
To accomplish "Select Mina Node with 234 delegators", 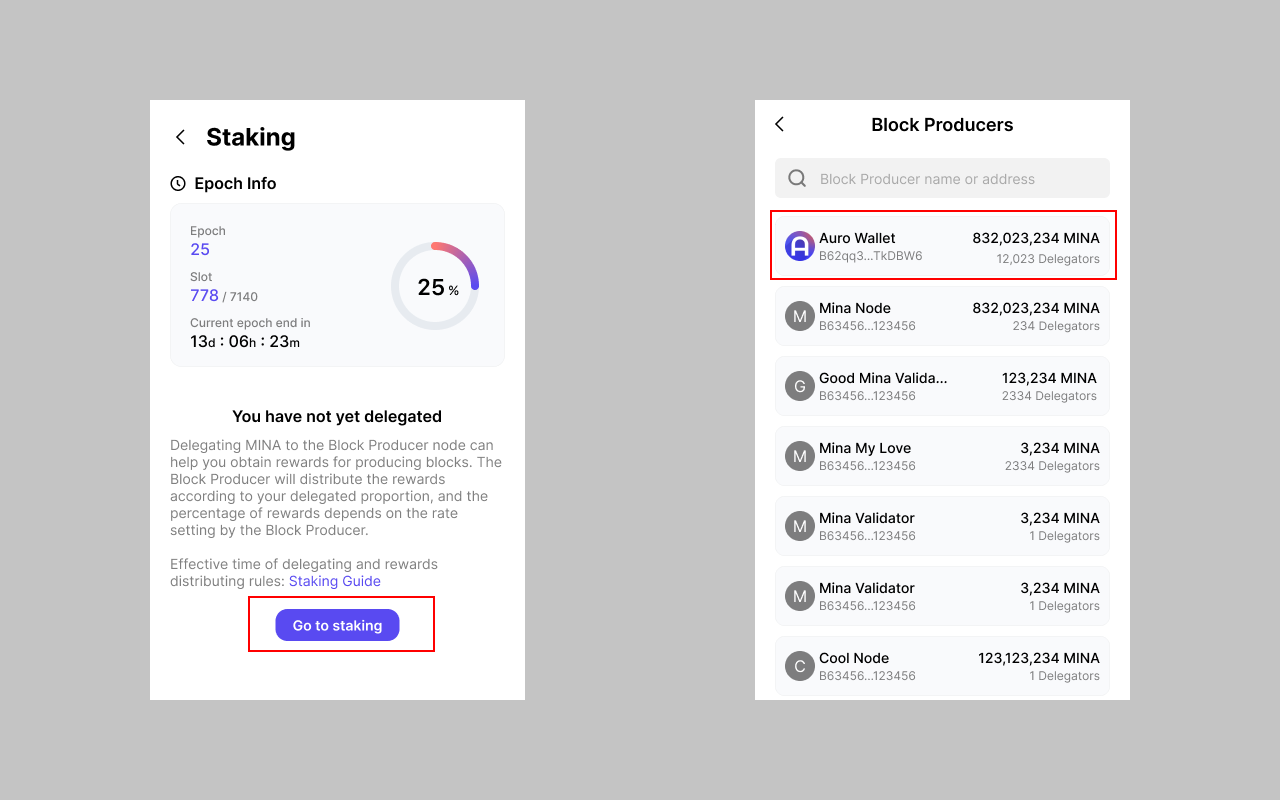I will point(943,316).
